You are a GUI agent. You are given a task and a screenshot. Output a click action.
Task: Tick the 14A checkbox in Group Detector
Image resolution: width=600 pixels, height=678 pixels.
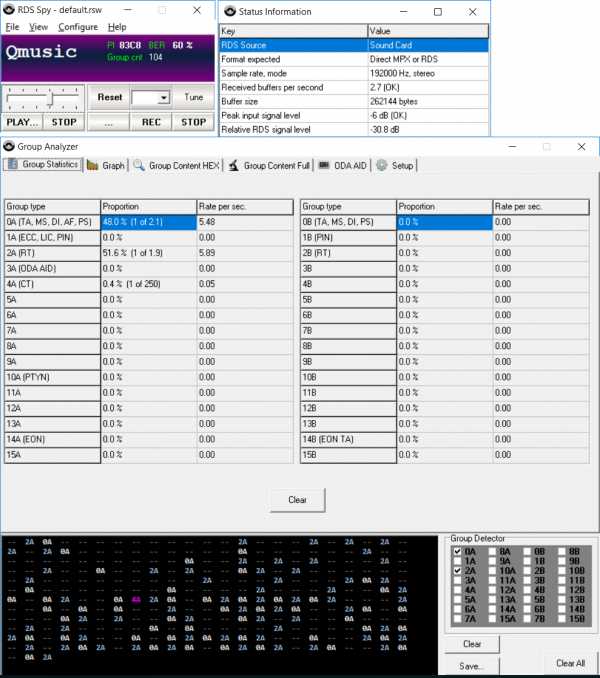click(492, 609)
